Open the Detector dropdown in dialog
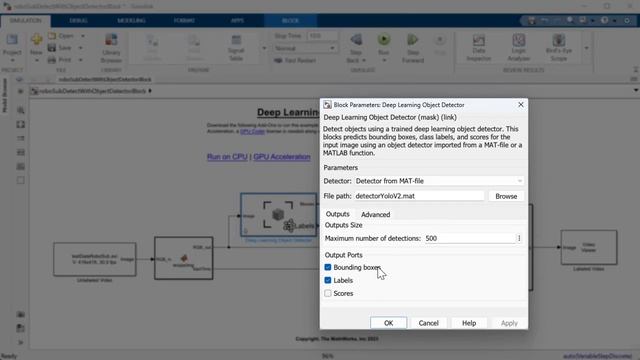Image resolution: width=640 pixels, height=360 pixels. (x=439, y=181)
